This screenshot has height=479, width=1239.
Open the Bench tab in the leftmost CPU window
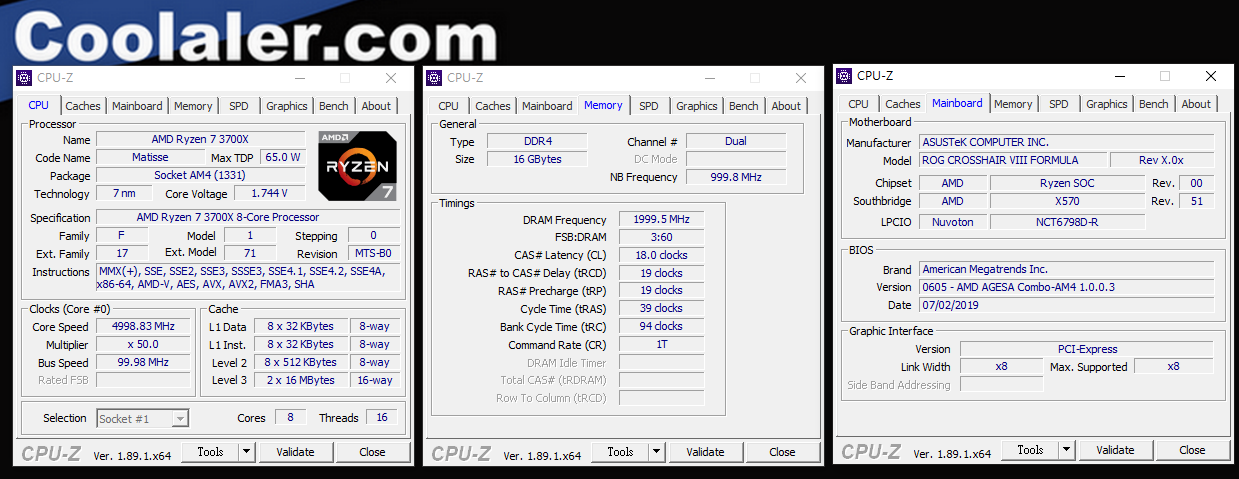coord(334,106)
